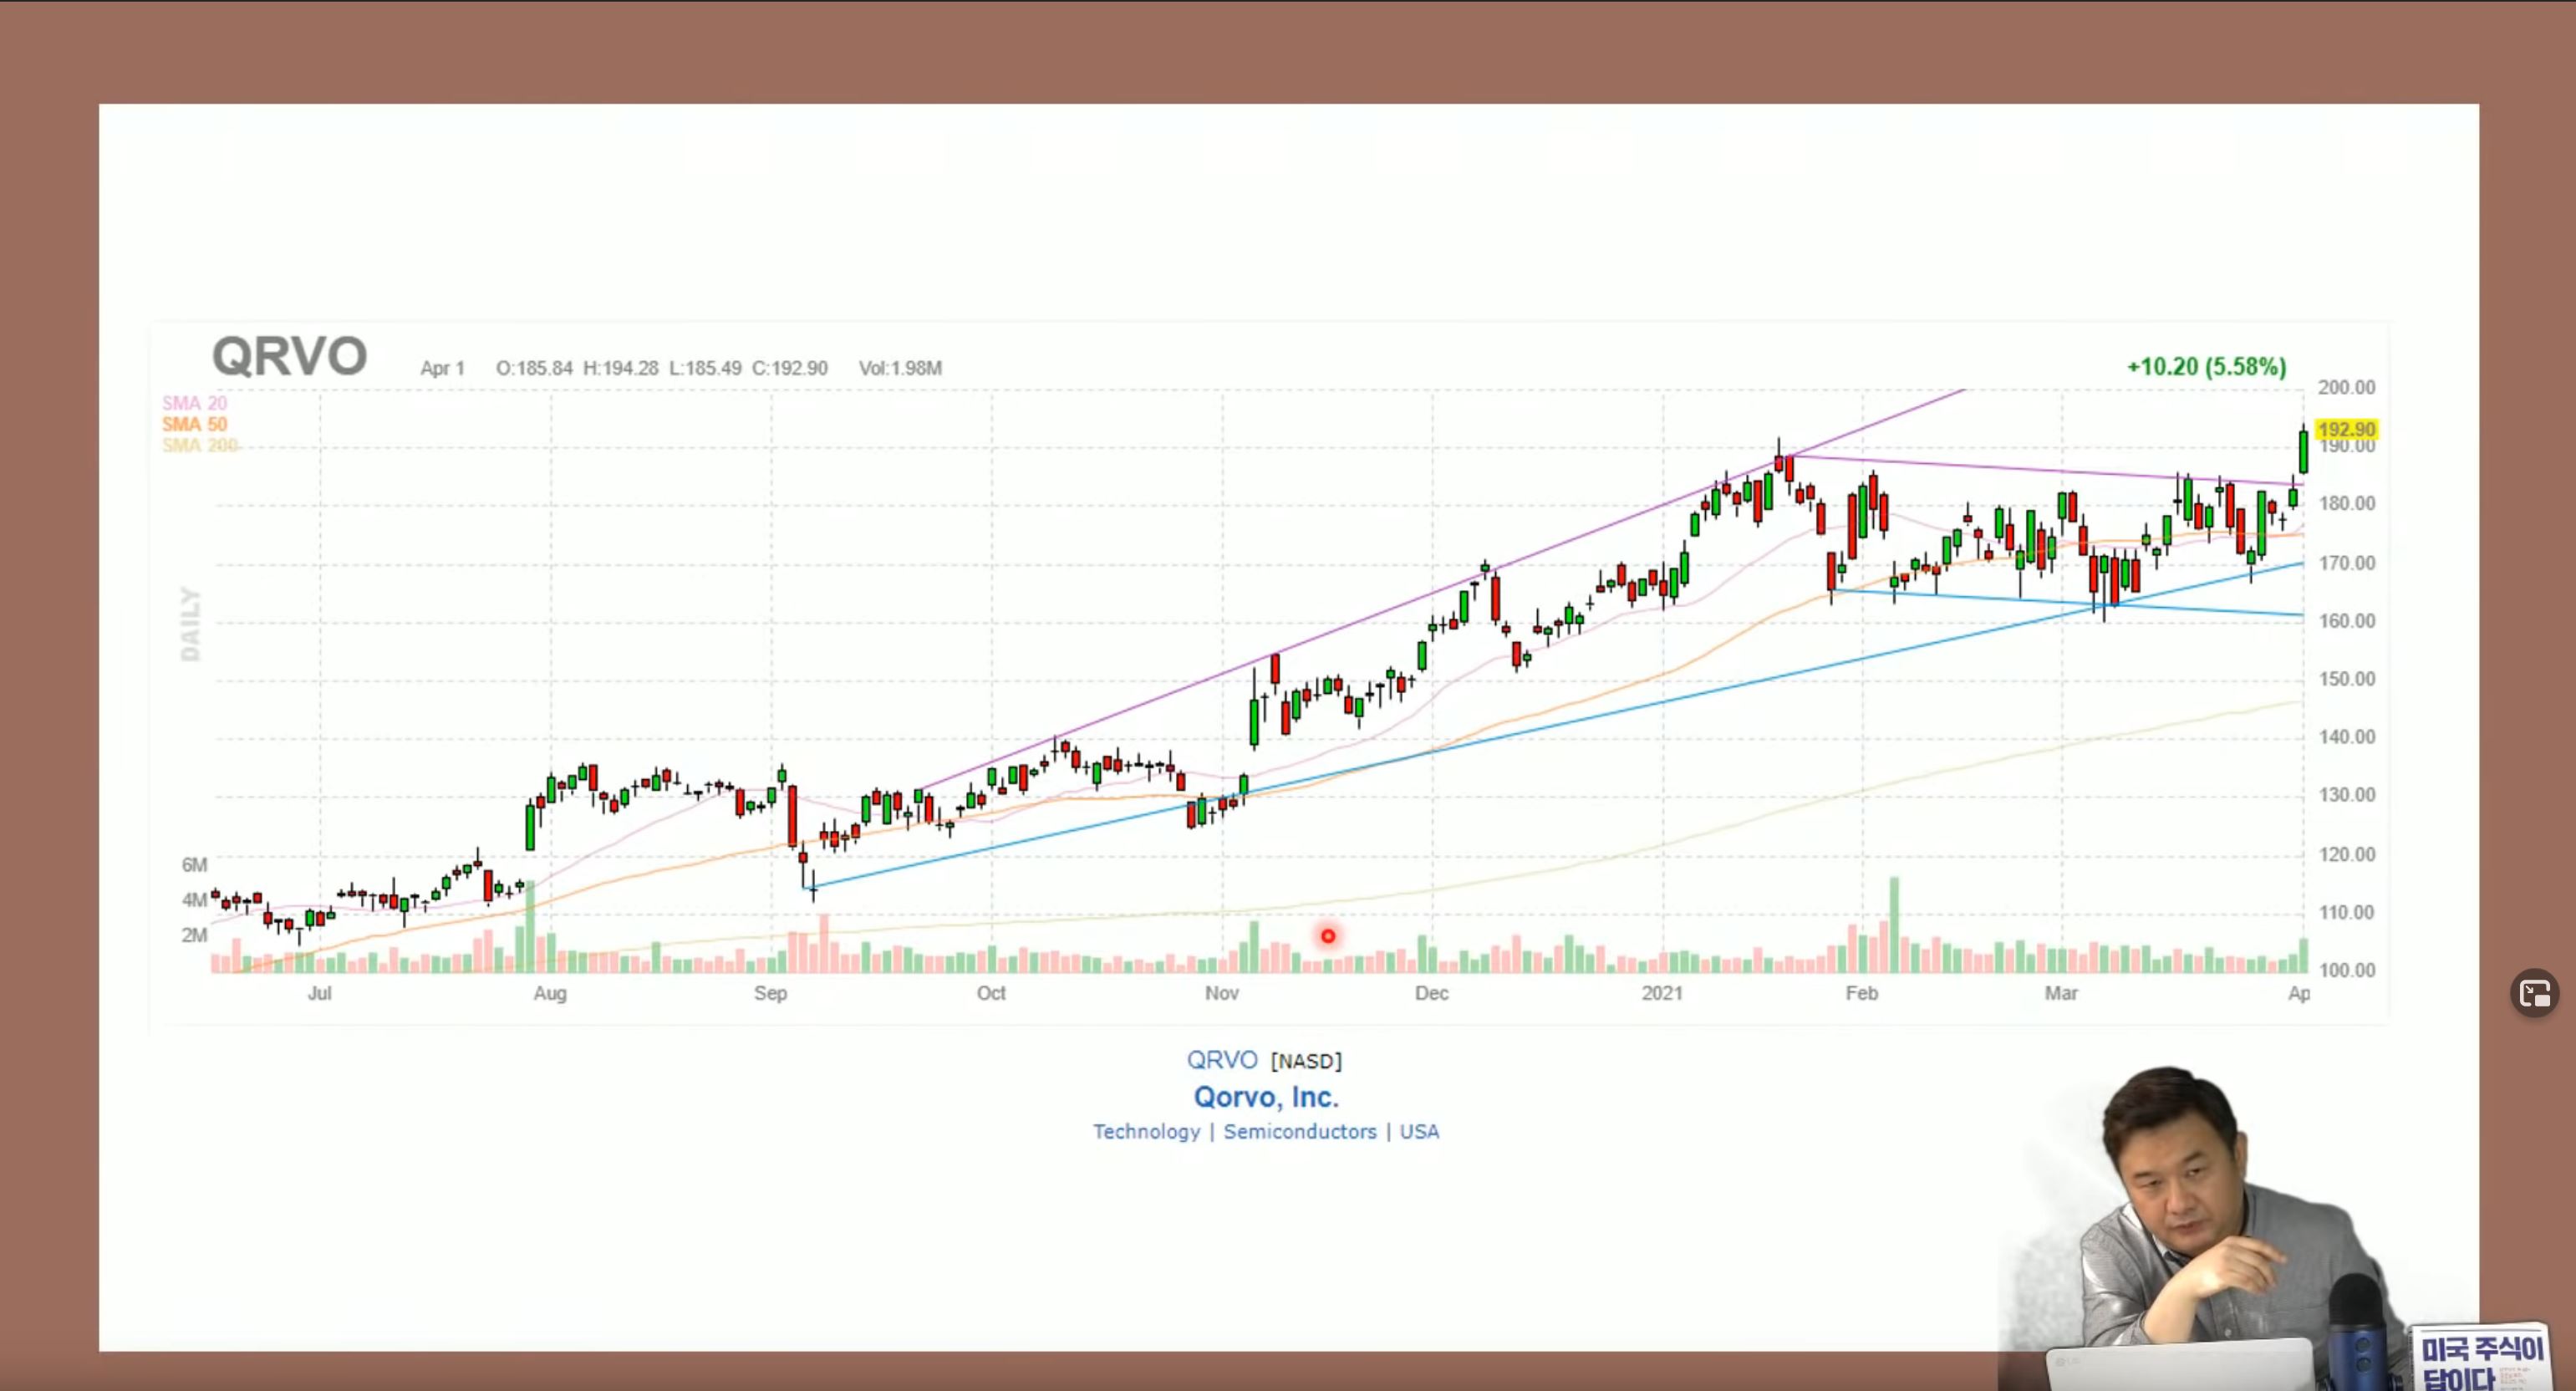This screenshot has height=1391, width=2576.
Task: Click the large QRVO ticker title
Action: (289, 357)
